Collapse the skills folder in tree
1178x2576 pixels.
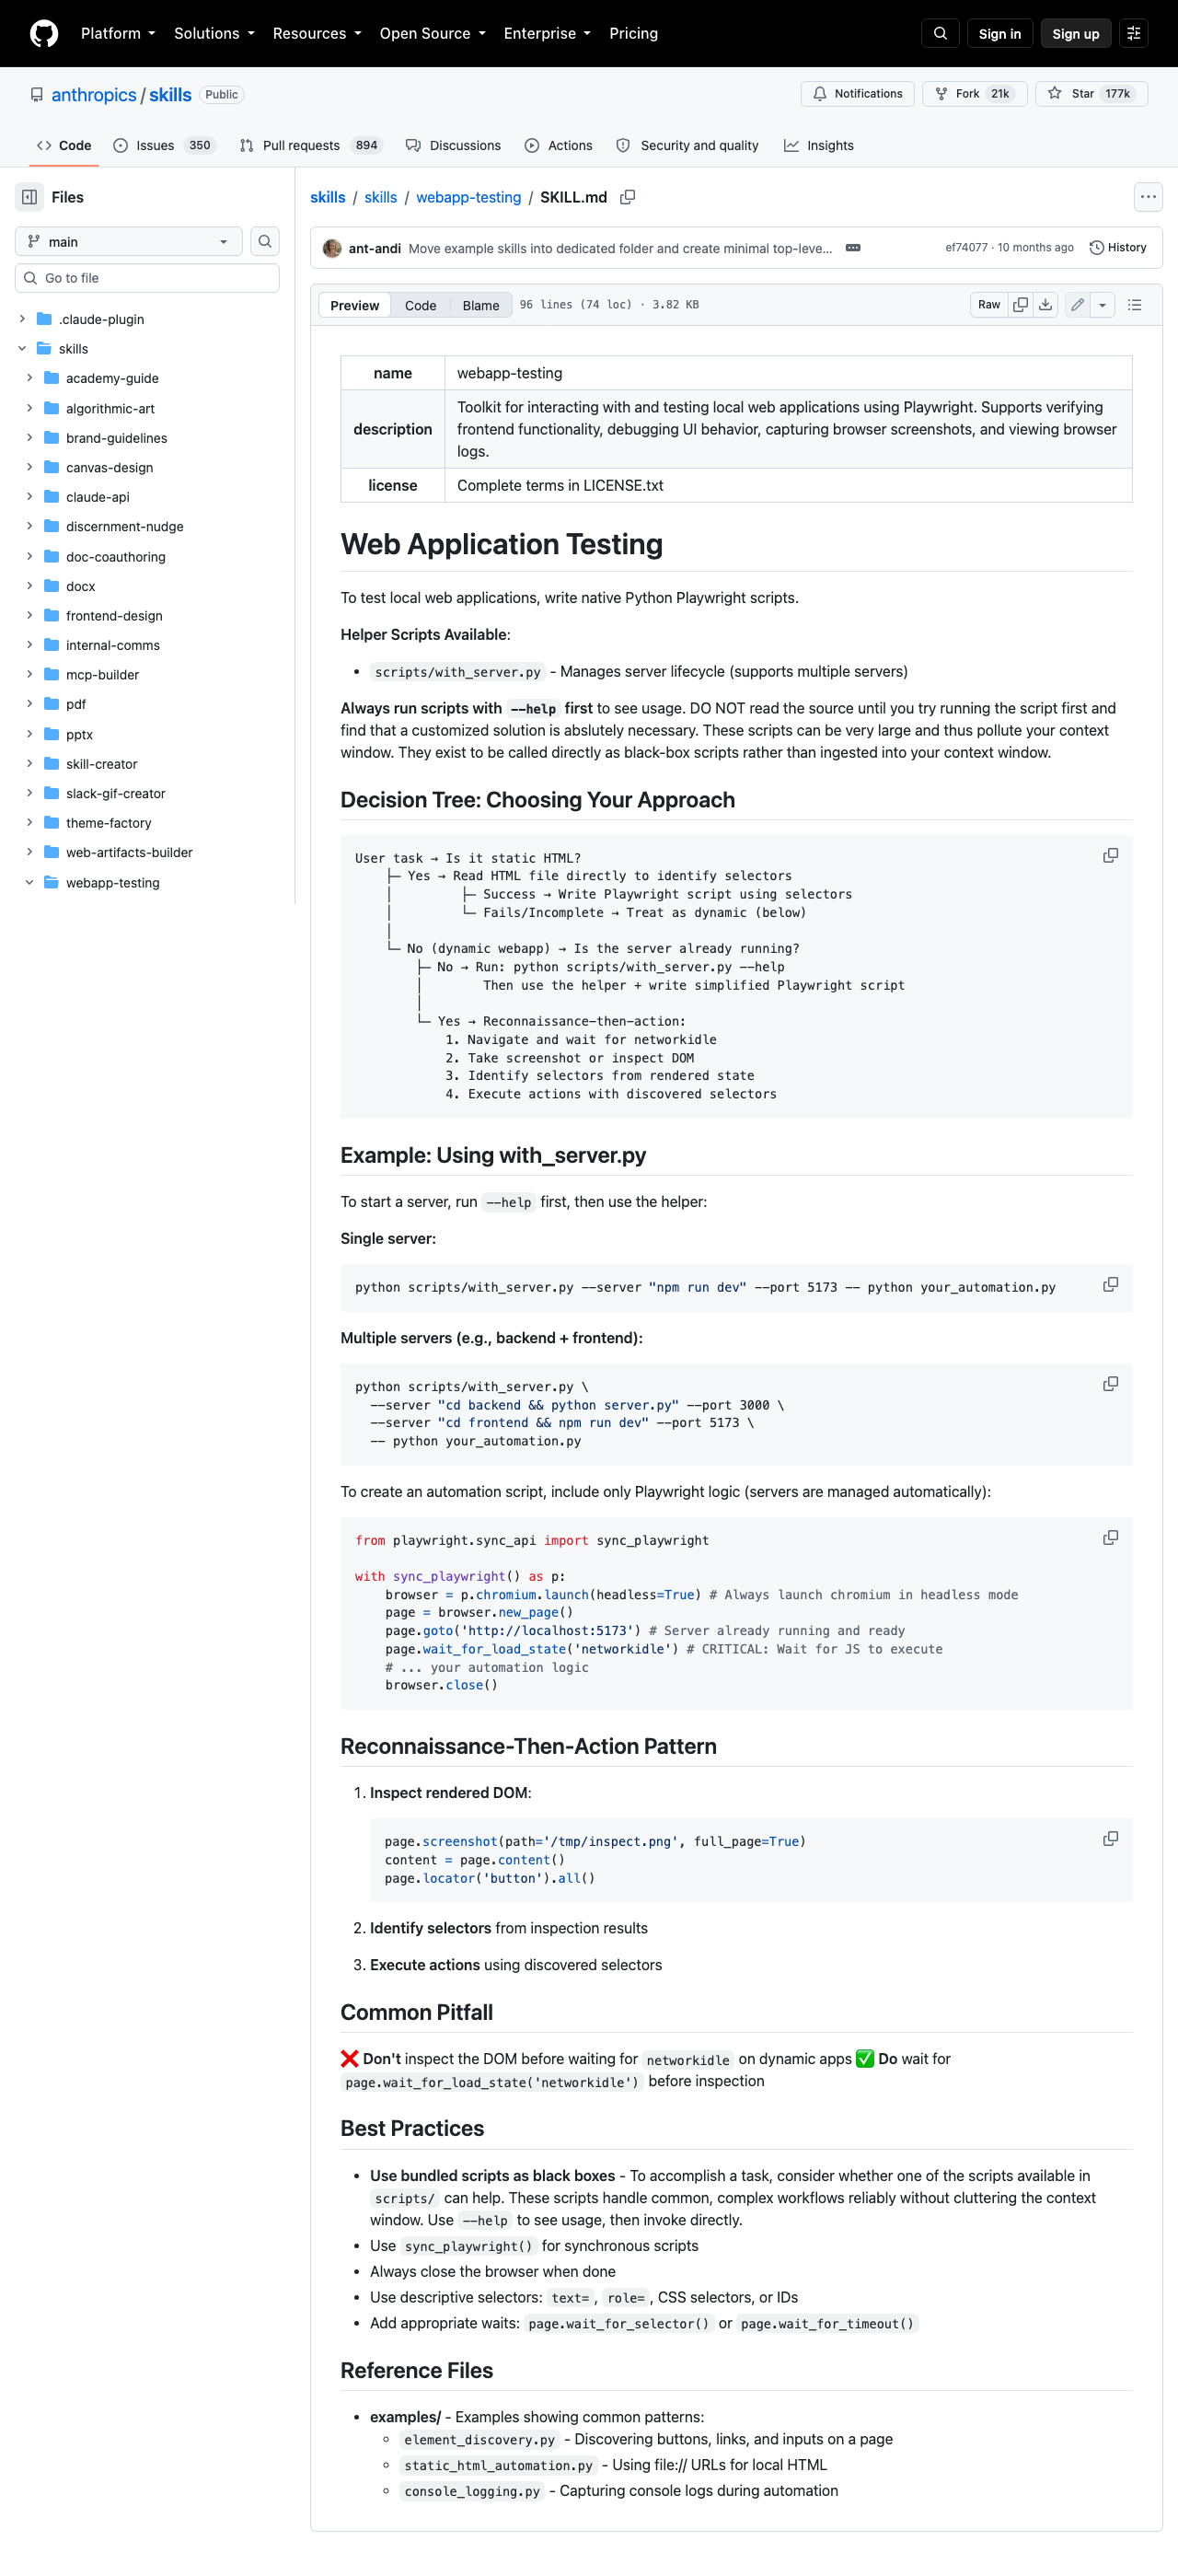pos(22,349)
